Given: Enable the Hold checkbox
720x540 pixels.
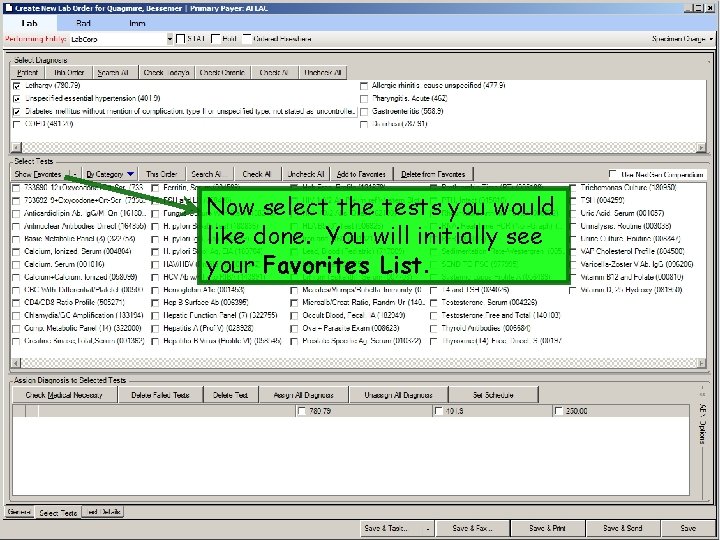Looking at the screenshot, I should tap(216, 39).
